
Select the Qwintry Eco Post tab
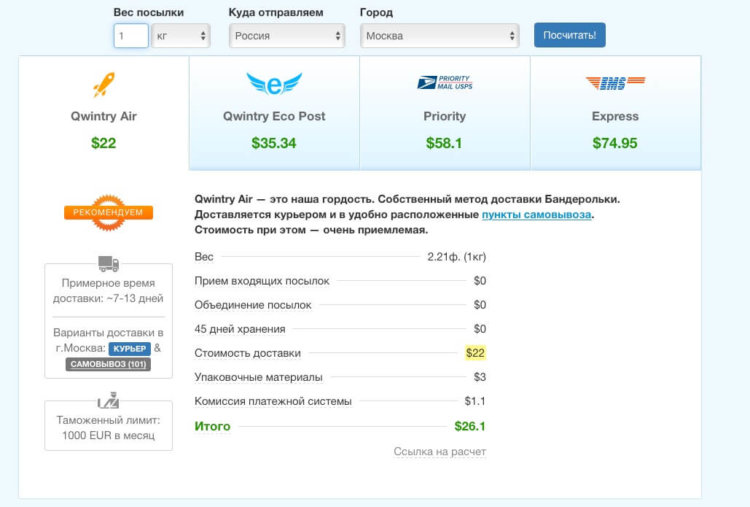pyautogui.click(x=274, y=113)
